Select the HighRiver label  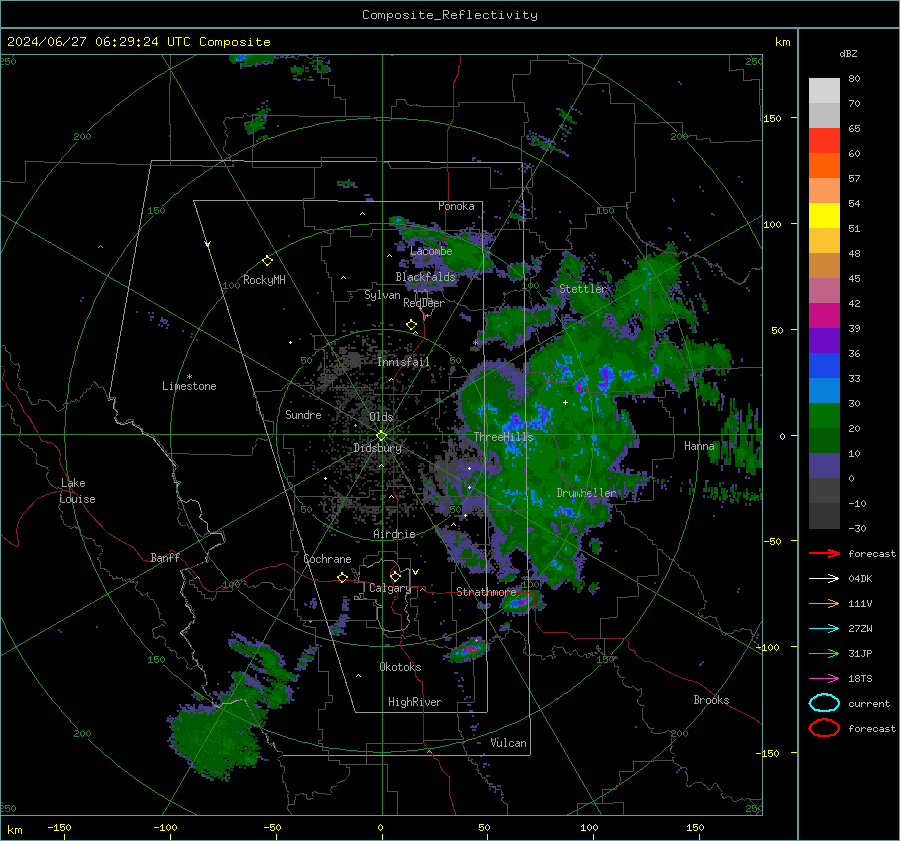415,702
